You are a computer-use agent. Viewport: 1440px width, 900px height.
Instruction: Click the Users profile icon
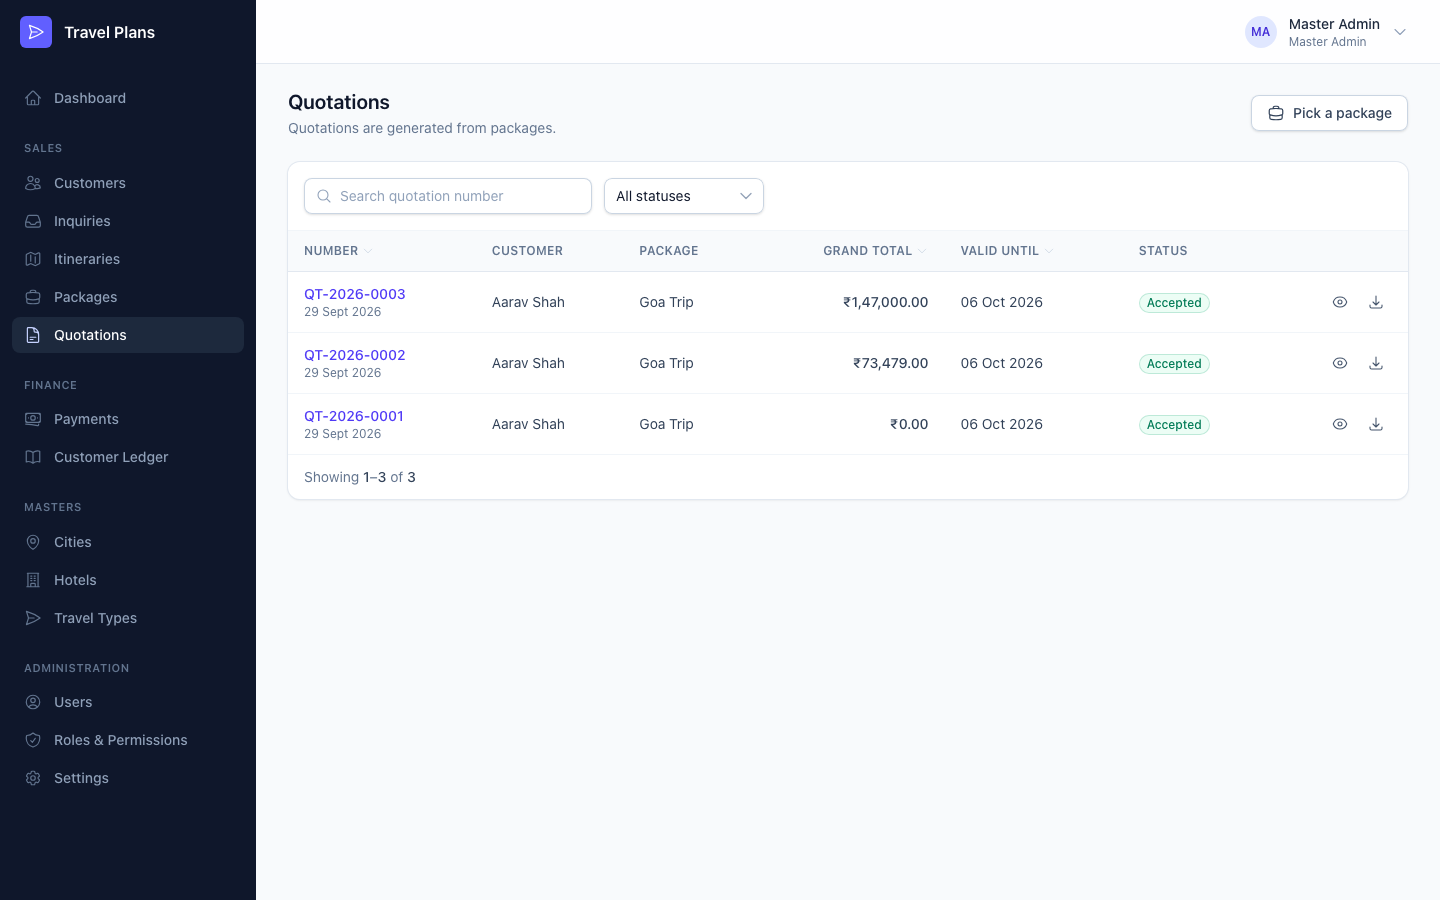click(x=33, y=702)
